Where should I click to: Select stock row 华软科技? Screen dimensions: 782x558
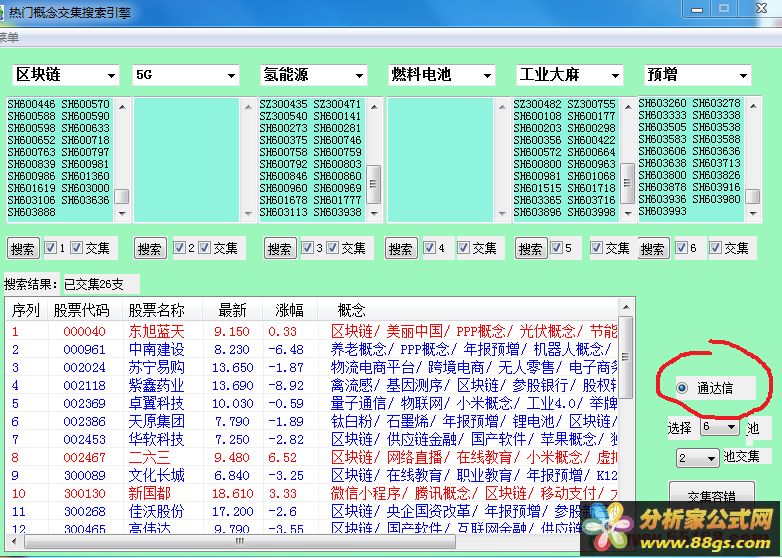click(x=312, y=439)
